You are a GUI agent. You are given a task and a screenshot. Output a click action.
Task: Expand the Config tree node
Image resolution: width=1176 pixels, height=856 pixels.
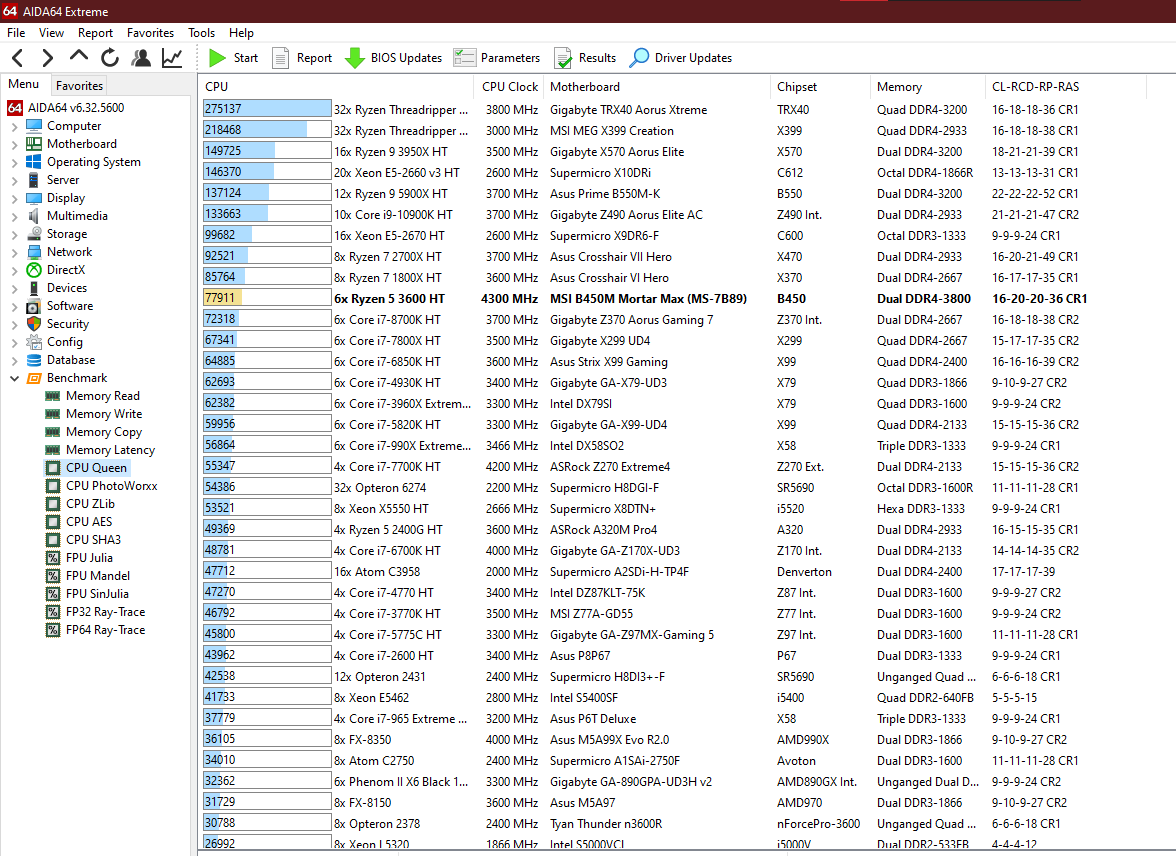(14, 343)
